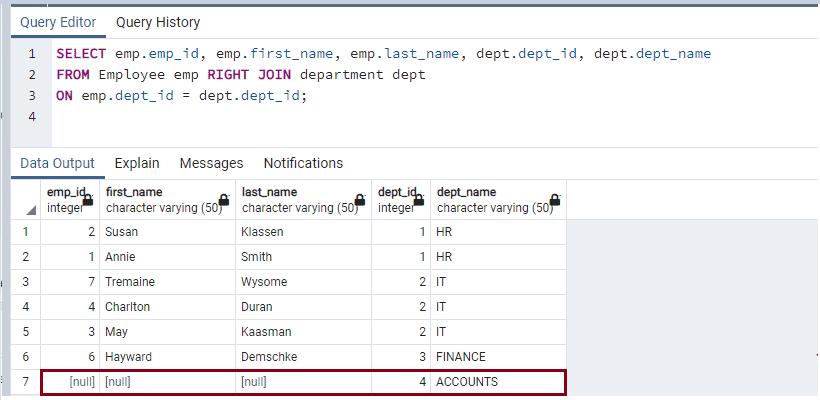Click select-all corner triangle in grid
Viewport: 820px width, 400px height.
point(31,209)
